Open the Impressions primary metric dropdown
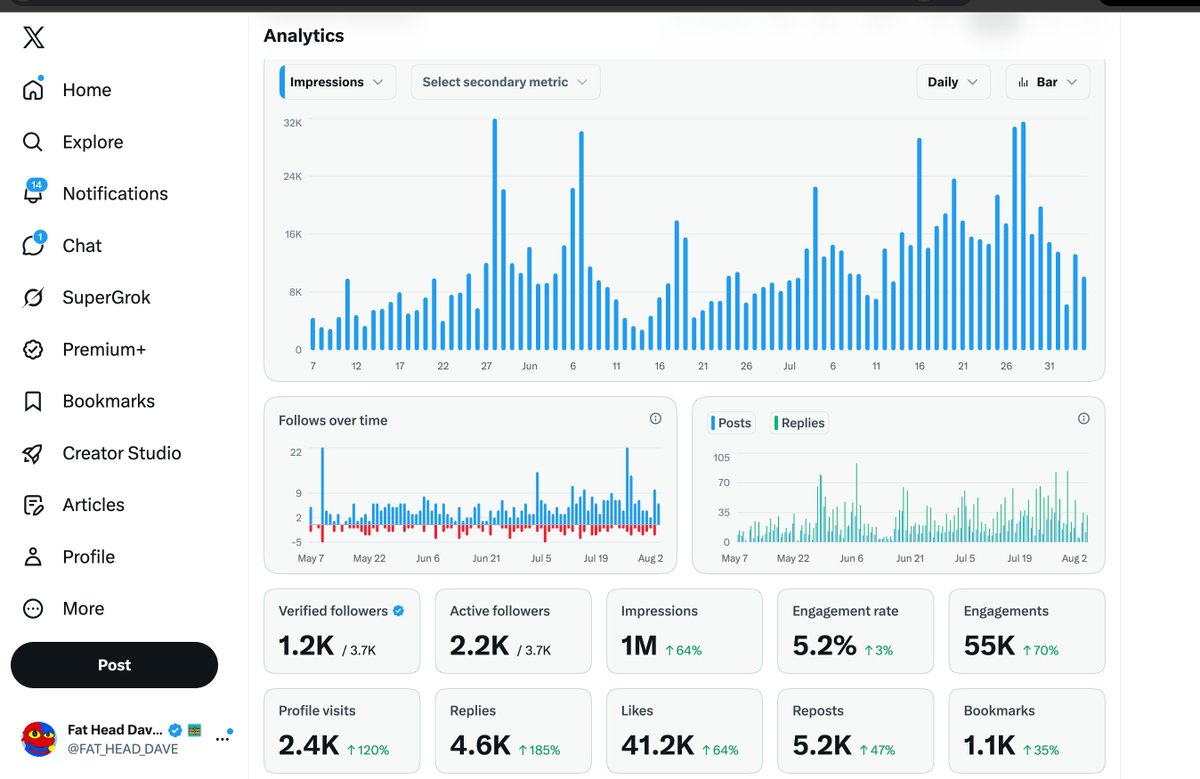 pos(338,82)
